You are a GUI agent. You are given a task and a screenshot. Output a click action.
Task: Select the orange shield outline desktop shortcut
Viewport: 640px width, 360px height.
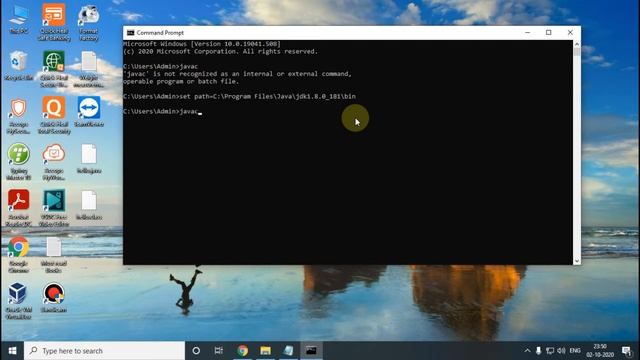(x=18, y=115)
